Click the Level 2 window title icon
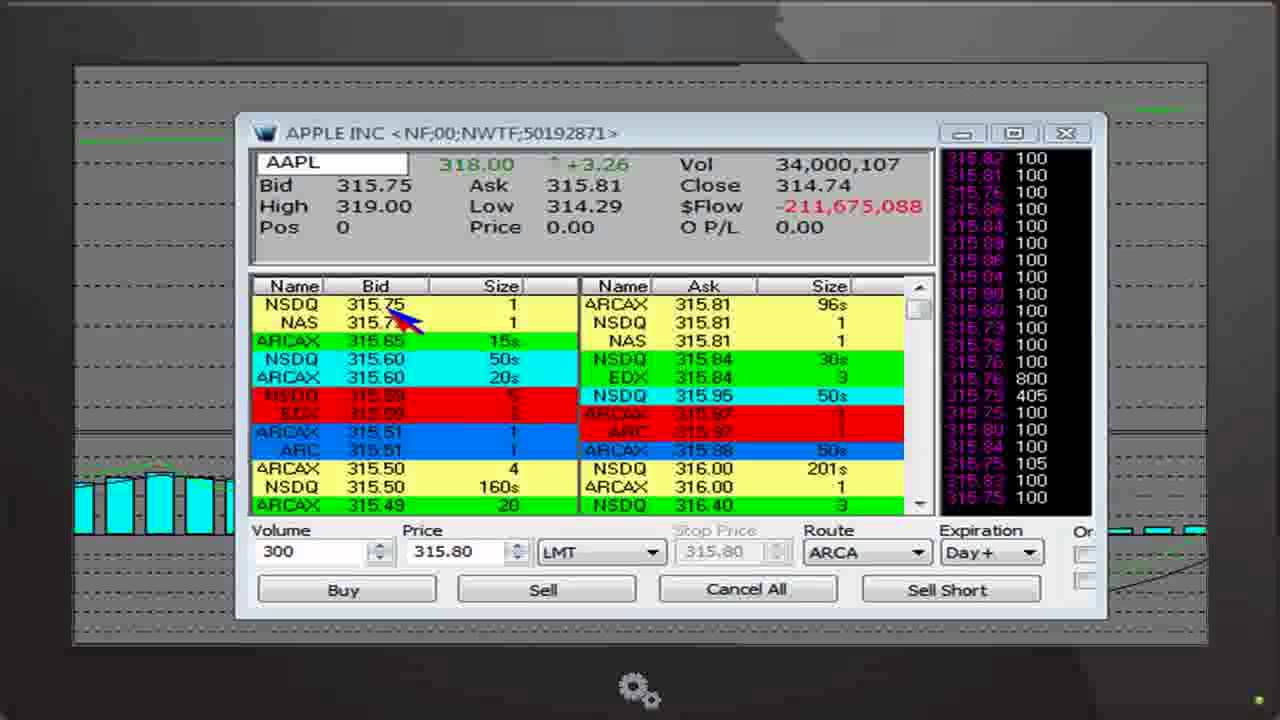The image size is (1280, 720). tap(264, 133)
